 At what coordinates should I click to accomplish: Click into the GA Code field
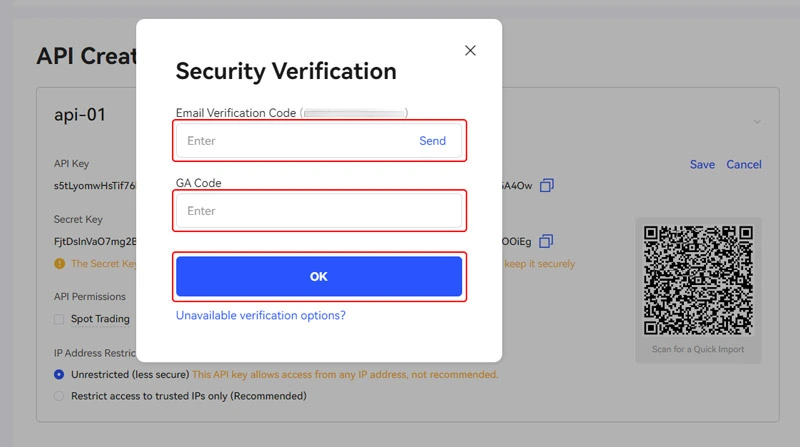point(318,211)
